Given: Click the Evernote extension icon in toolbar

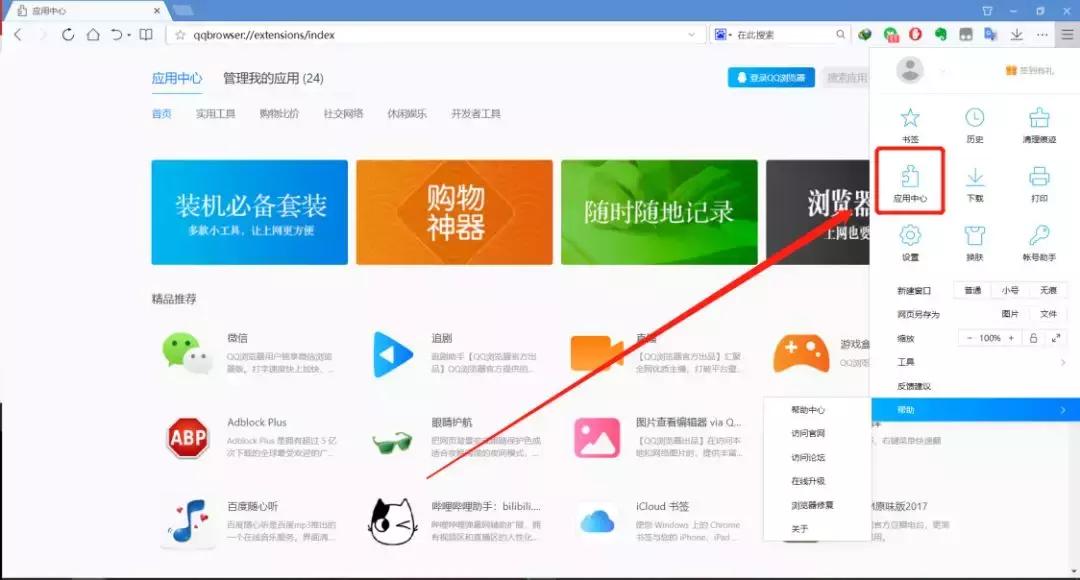Looking at the screenshot, I should click(942, 33).
